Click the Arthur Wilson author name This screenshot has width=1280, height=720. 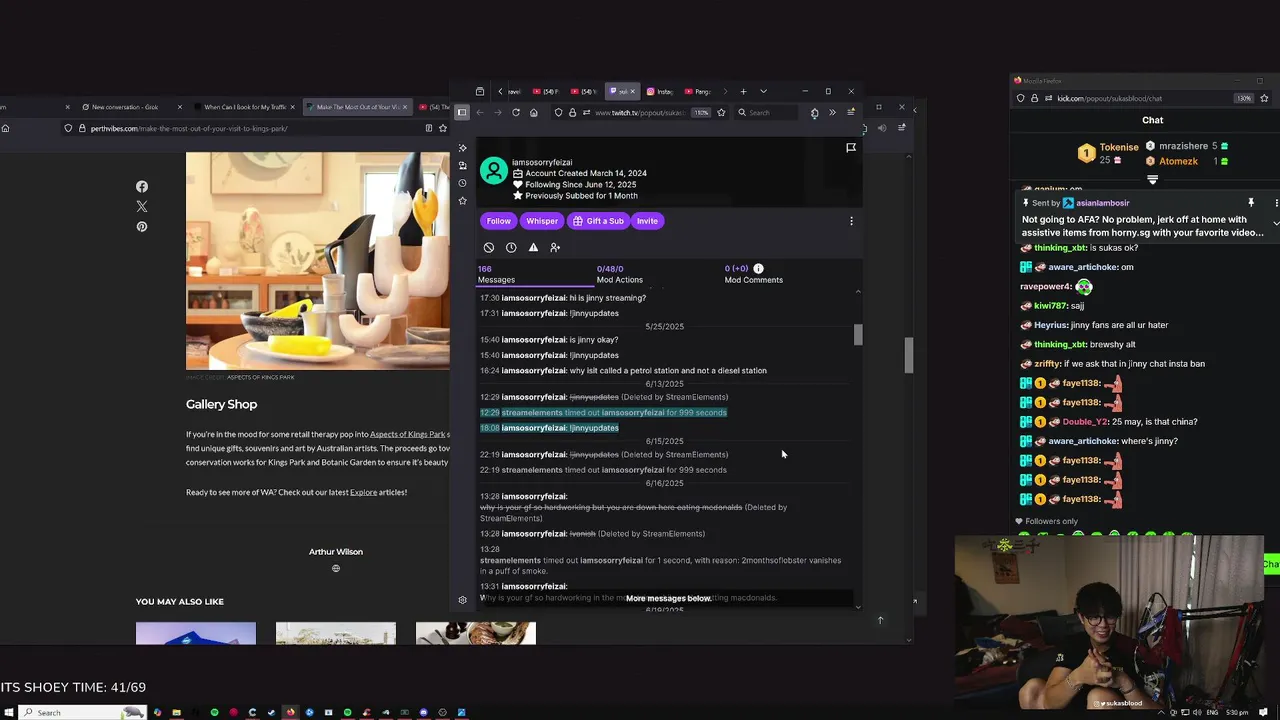[336, 552]
